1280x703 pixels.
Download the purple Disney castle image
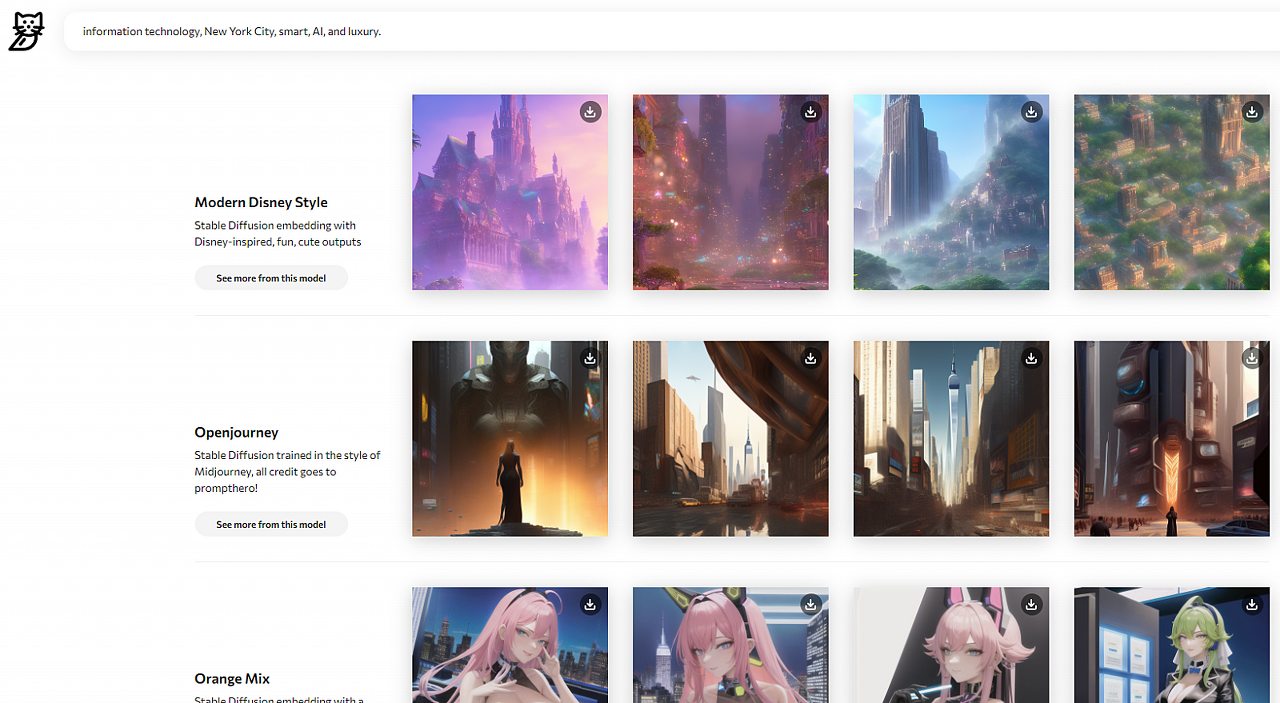coord(590,112)
